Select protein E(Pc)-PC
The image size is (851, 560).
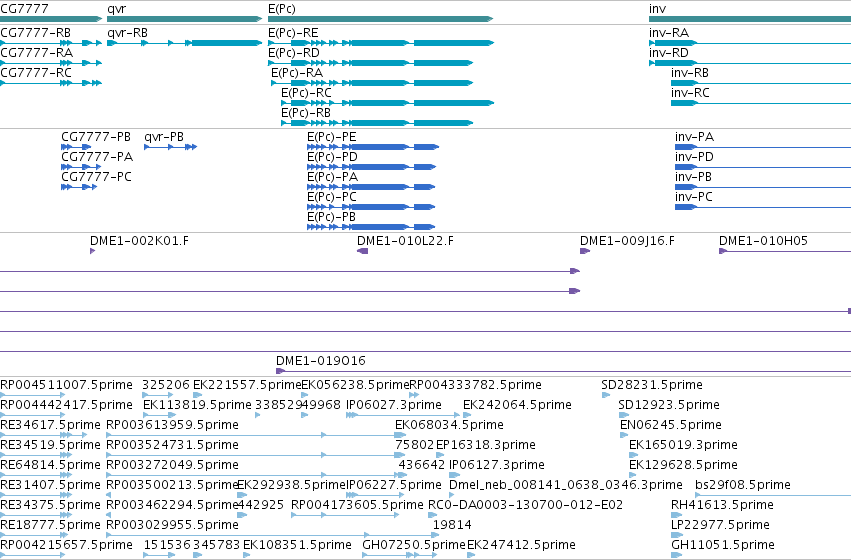coord(332,198)
